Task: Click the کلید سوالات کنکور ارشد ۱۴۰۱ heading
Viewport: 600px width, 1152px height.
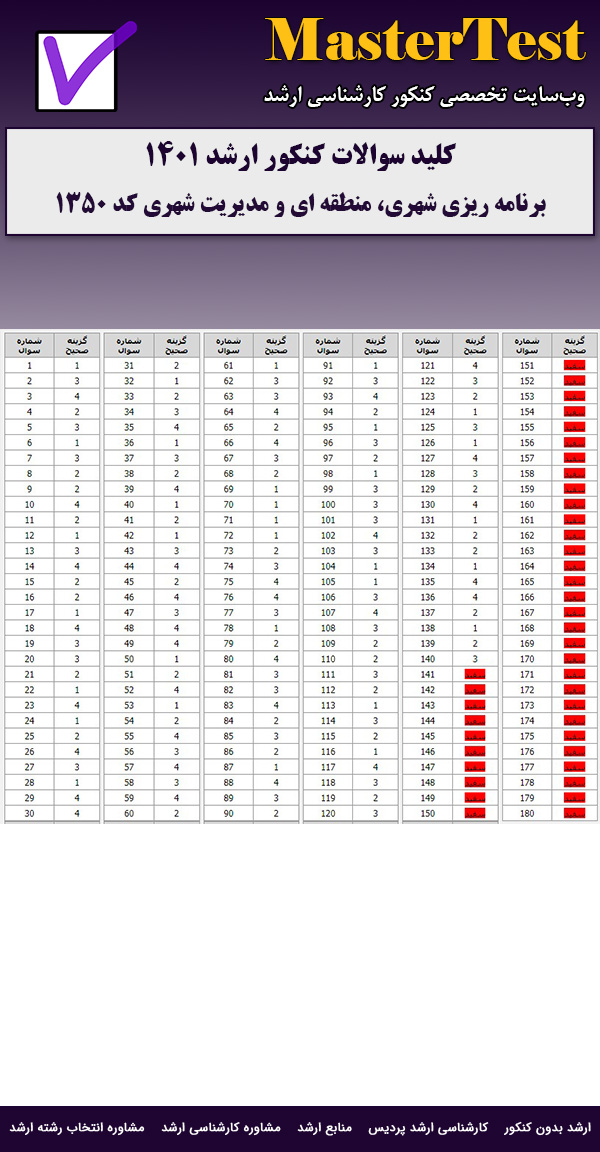Action: click(x=300, y=156)
